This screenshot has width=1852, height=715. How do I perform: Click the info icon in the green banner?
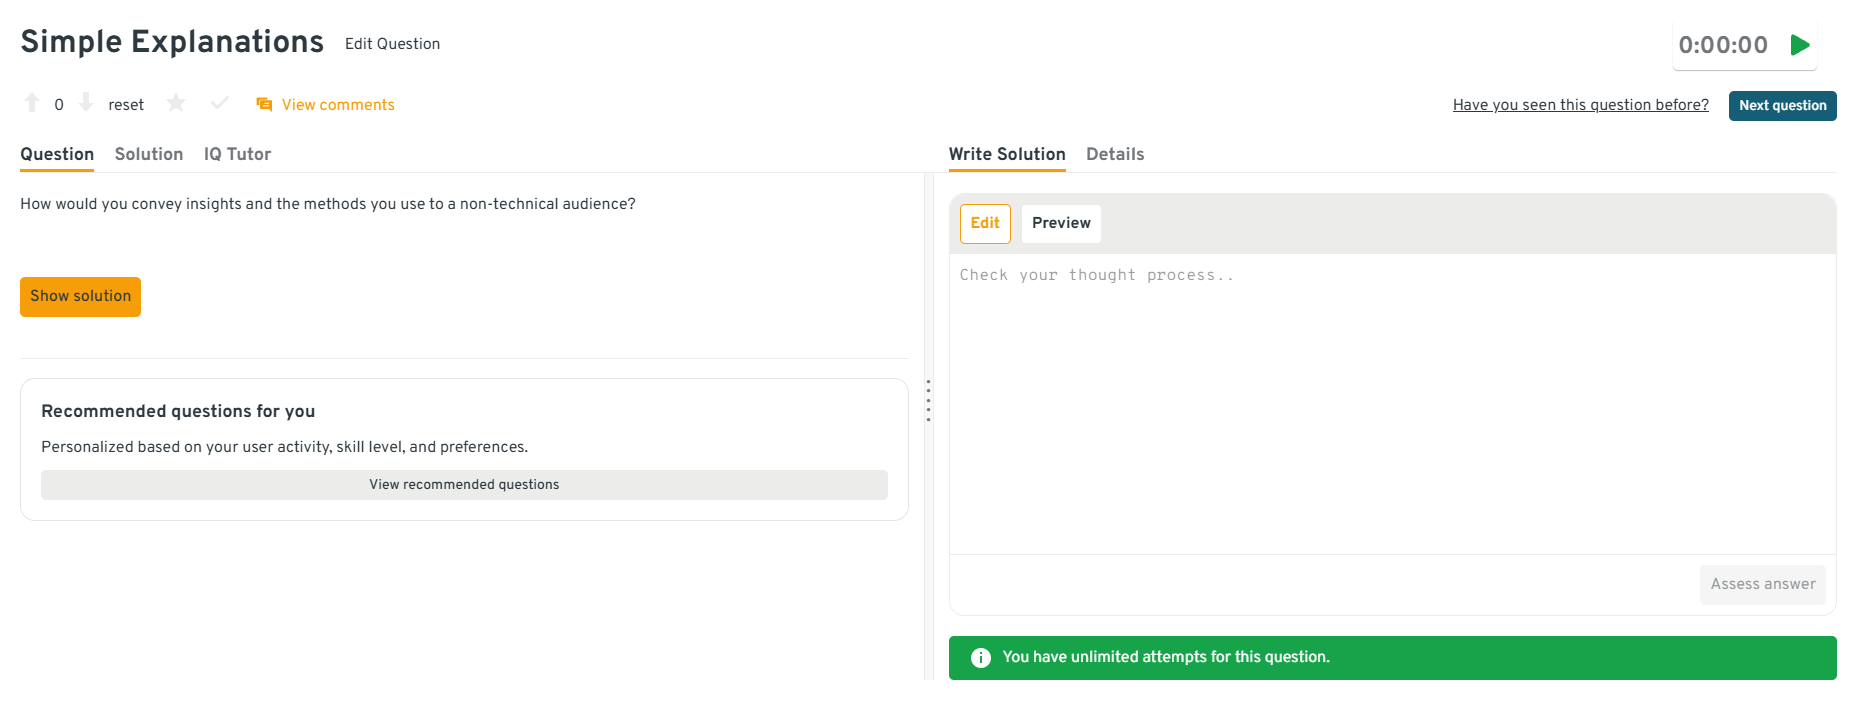(981, 658)
